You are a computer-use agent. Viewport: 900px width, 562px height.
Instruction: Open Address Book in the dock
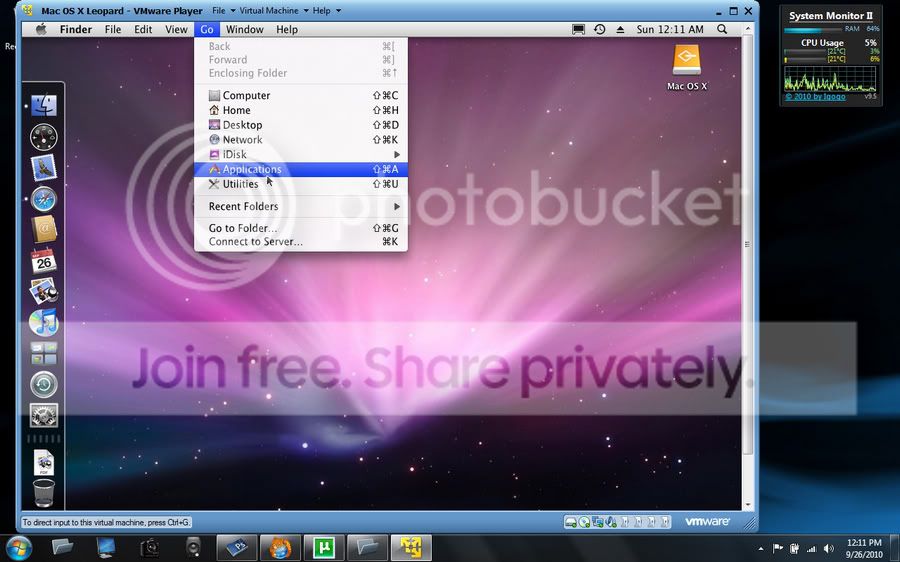(44, 230)
